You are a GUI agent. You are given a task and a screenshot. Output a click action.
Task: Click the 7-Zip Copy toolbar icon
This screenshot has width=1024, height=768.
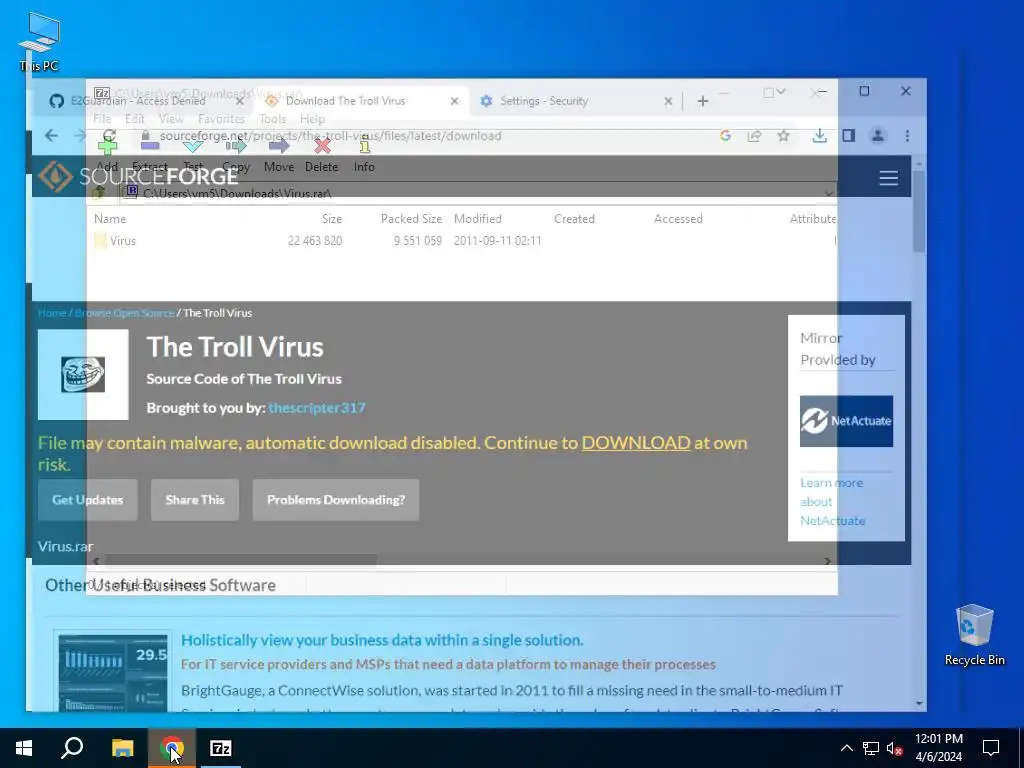pyautogui.click(x=236, y=146)
